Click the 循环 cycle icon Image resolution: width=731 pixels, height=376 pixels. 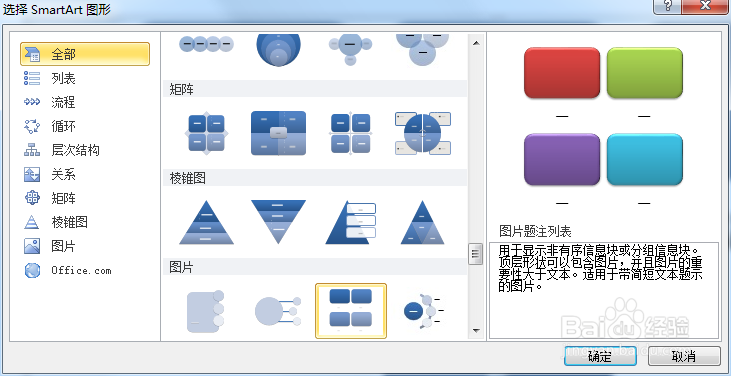point(32,126)
